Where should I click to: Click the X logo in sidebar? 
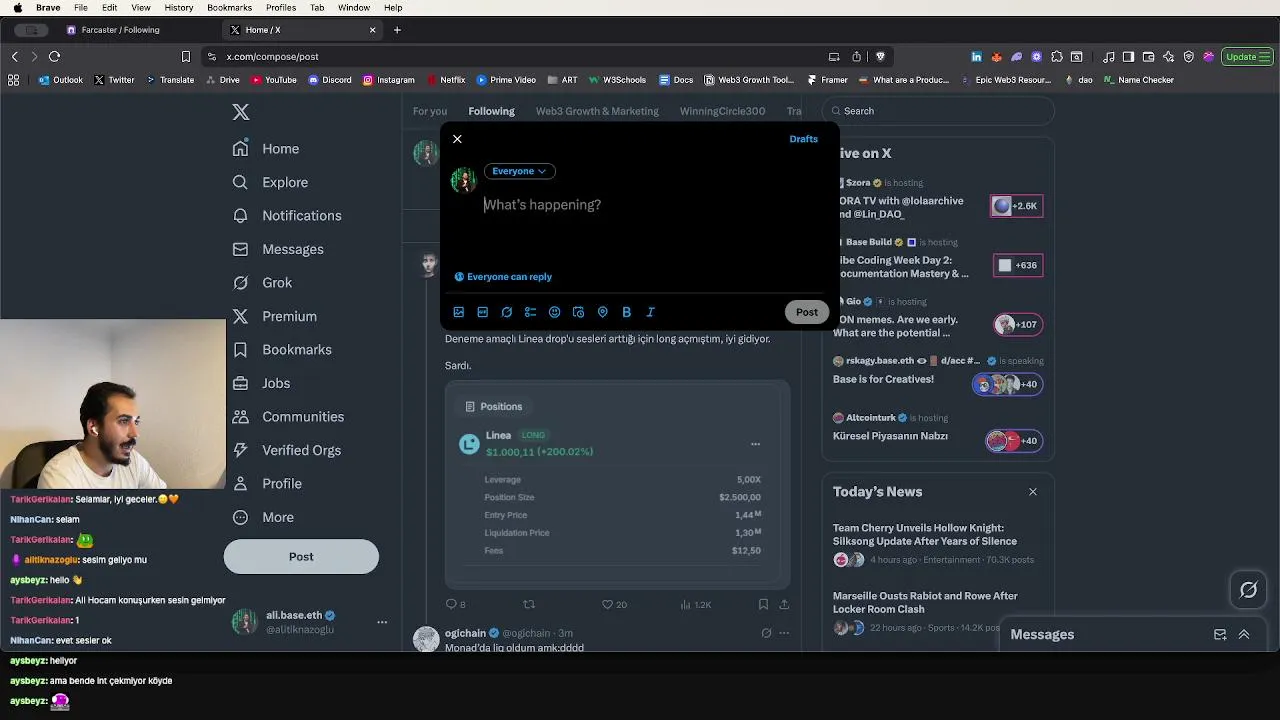[241, 112]
